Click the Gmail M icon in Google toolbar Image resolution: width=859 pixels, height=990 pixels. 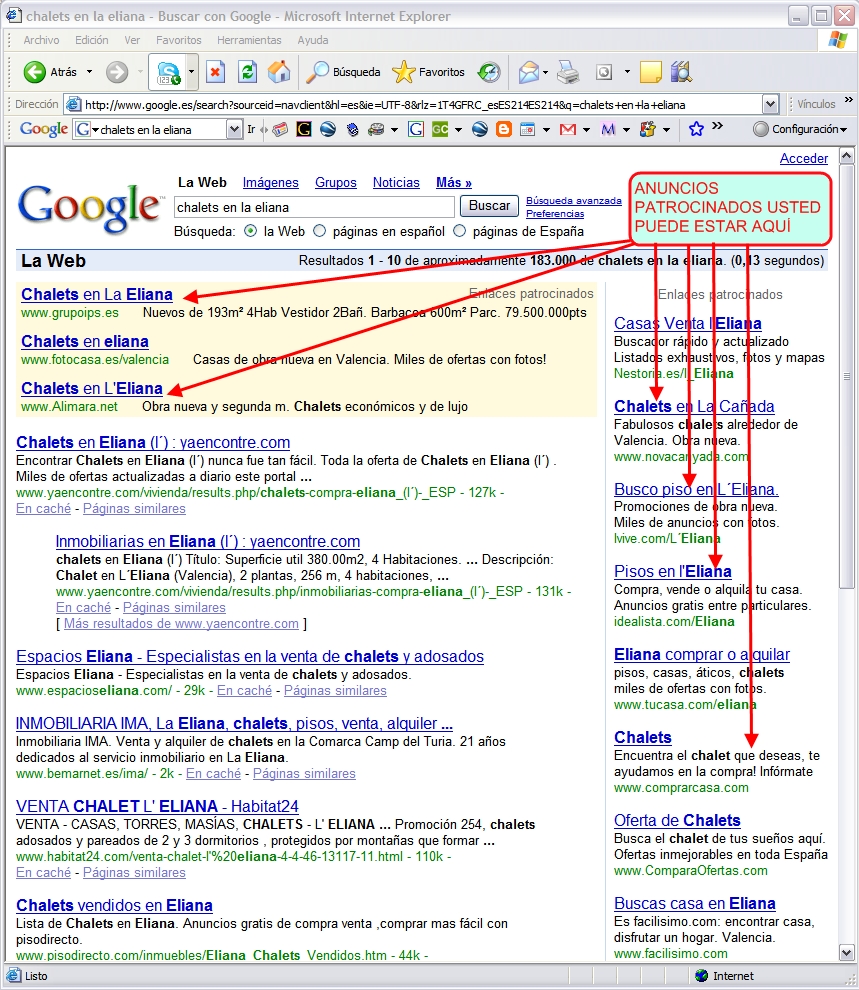click(567, 129)
